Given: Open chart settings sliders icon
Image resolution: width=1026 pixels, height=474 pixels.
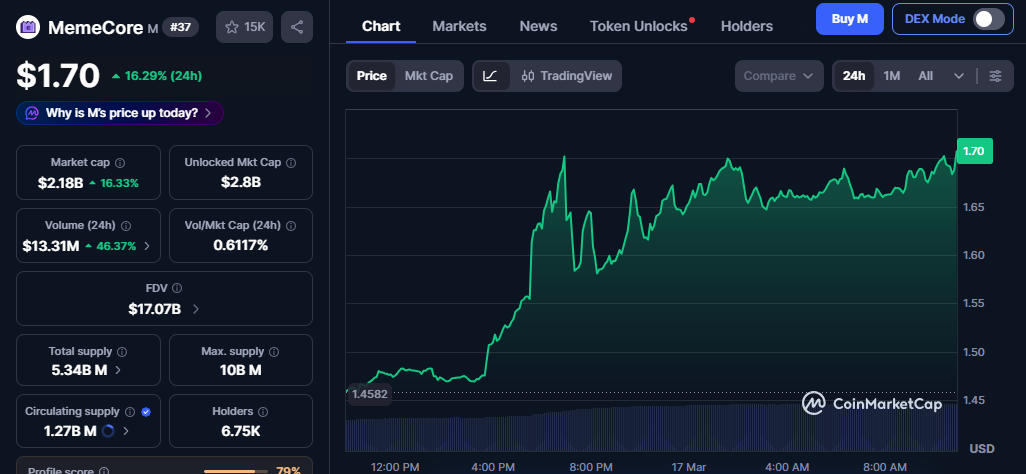Looking at the screenshot, I should (995, 76).
